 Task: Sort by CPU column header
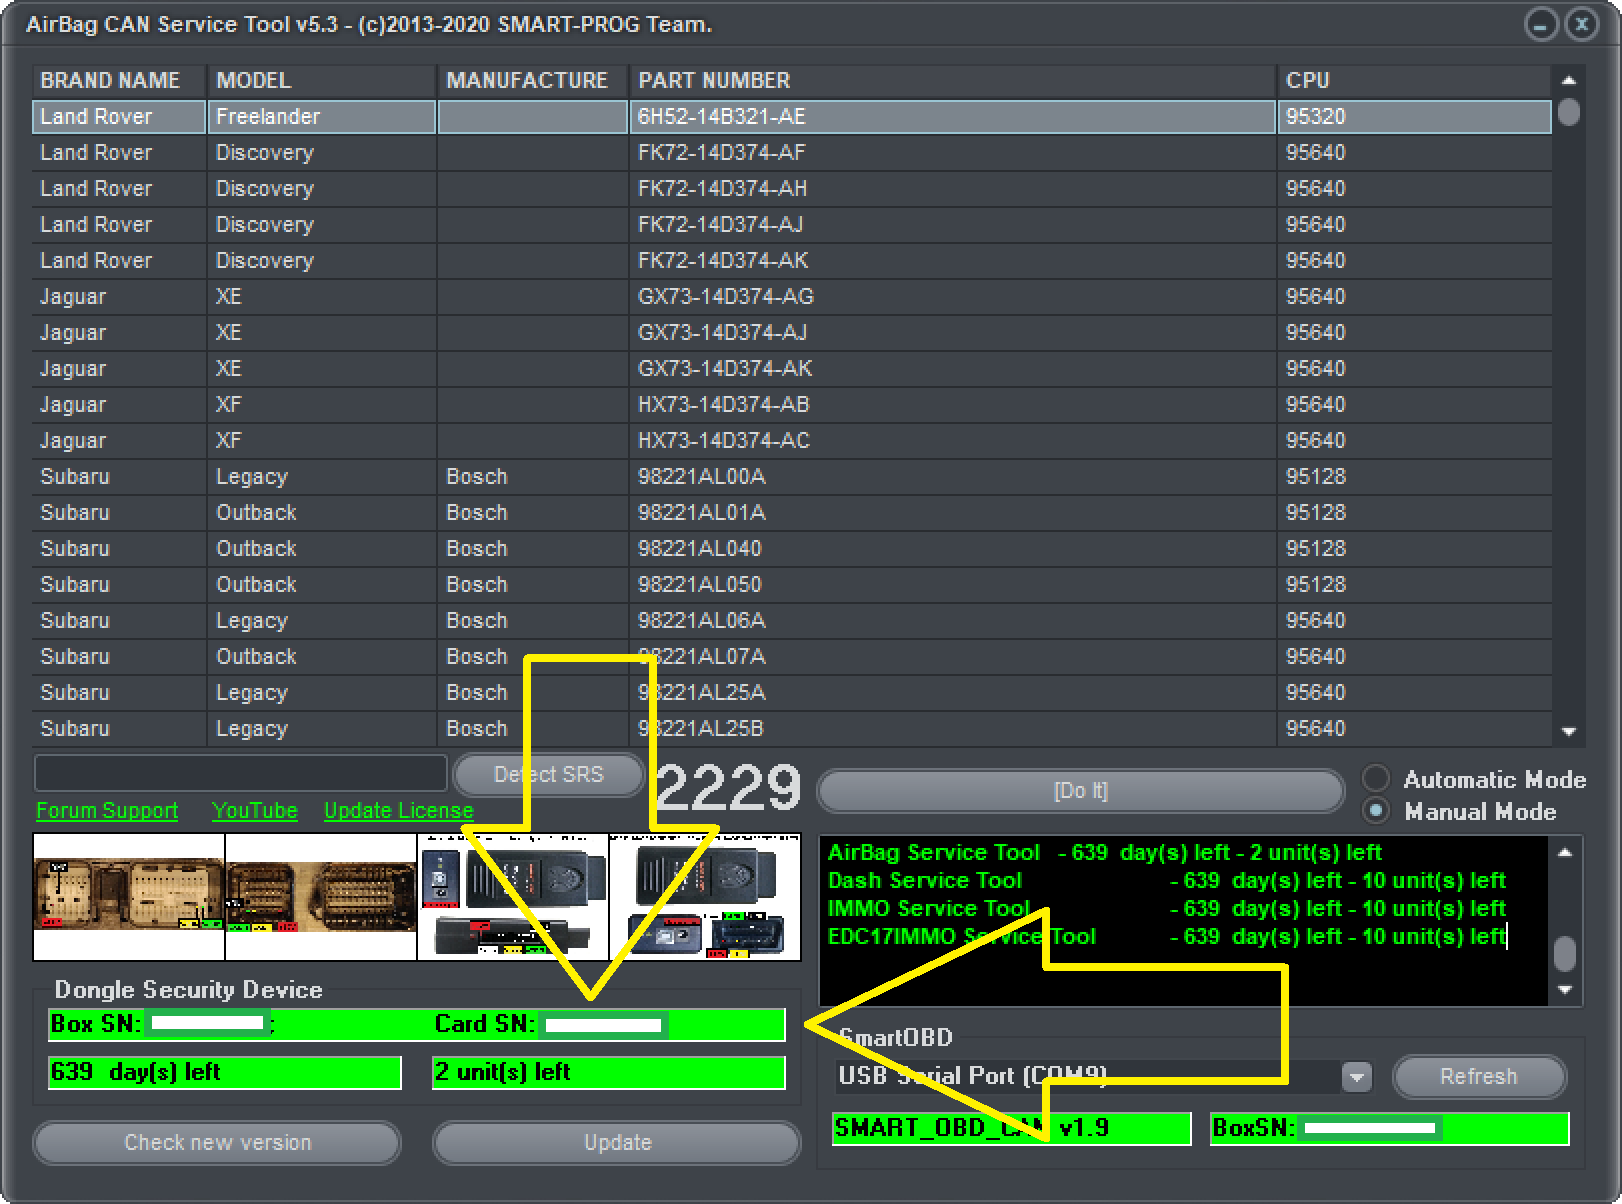(x=1414, y=80)
